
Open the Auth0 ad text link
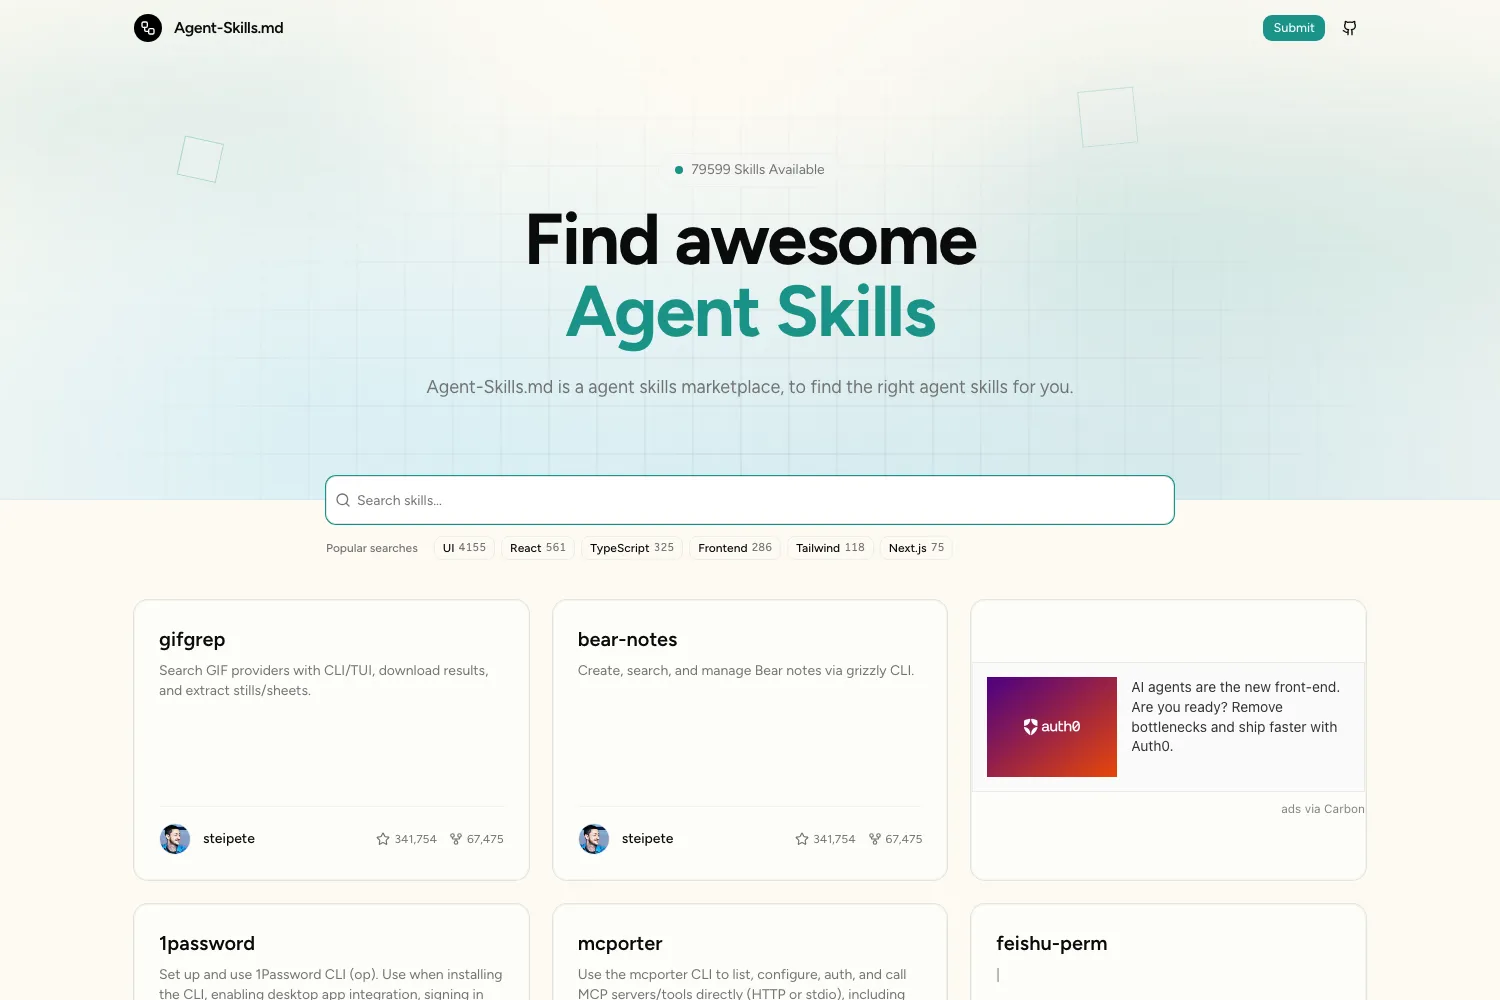coord(1236,717)
